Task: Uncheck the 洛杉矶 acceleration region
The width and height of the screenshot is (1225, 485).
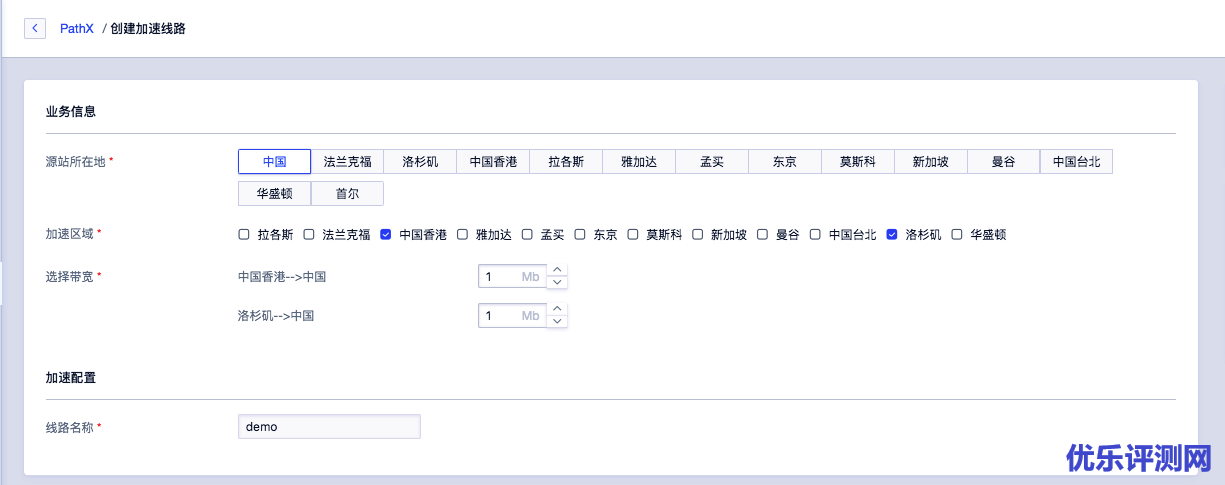Action: click(x=892, y=235)
